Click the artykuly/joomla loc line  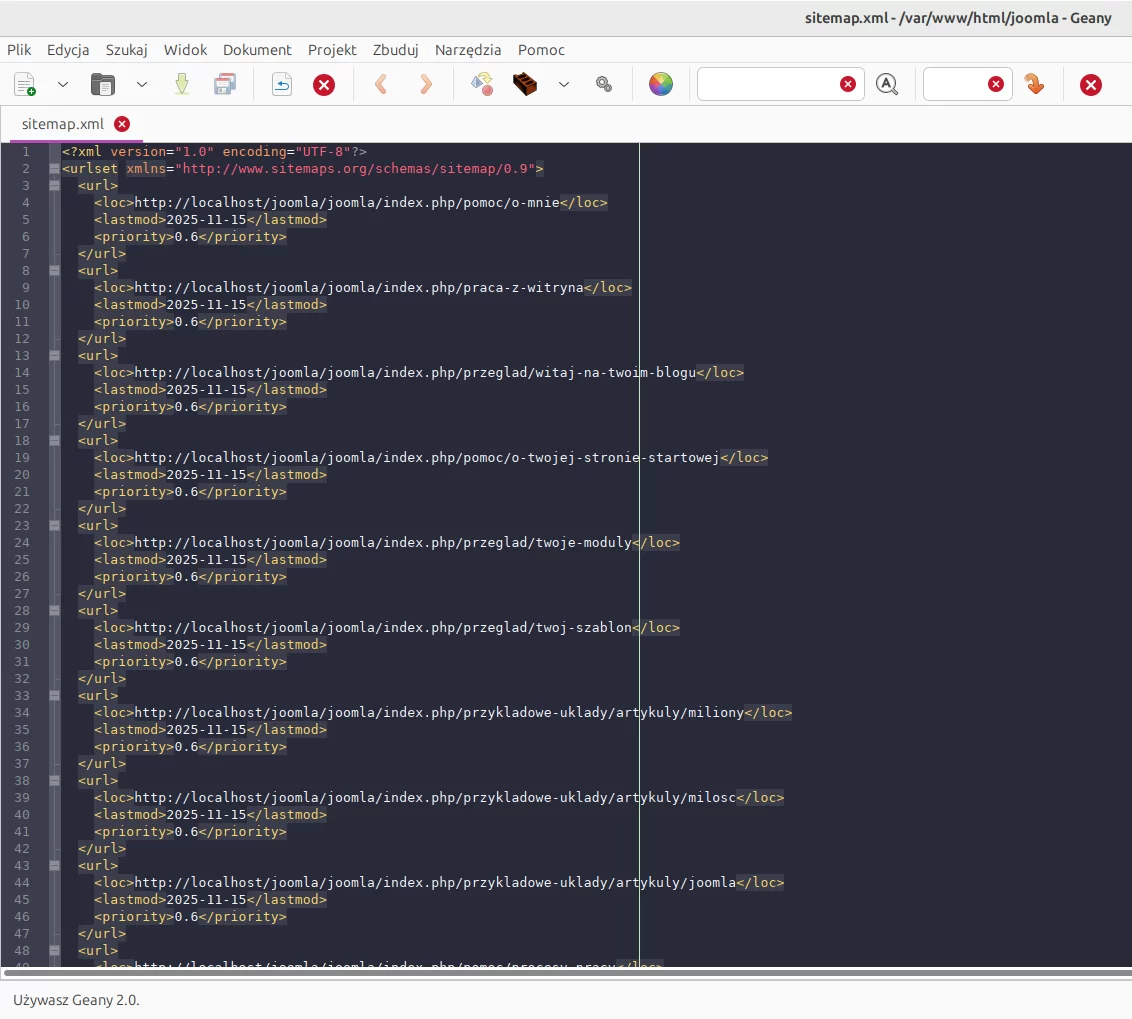(439, 883)
